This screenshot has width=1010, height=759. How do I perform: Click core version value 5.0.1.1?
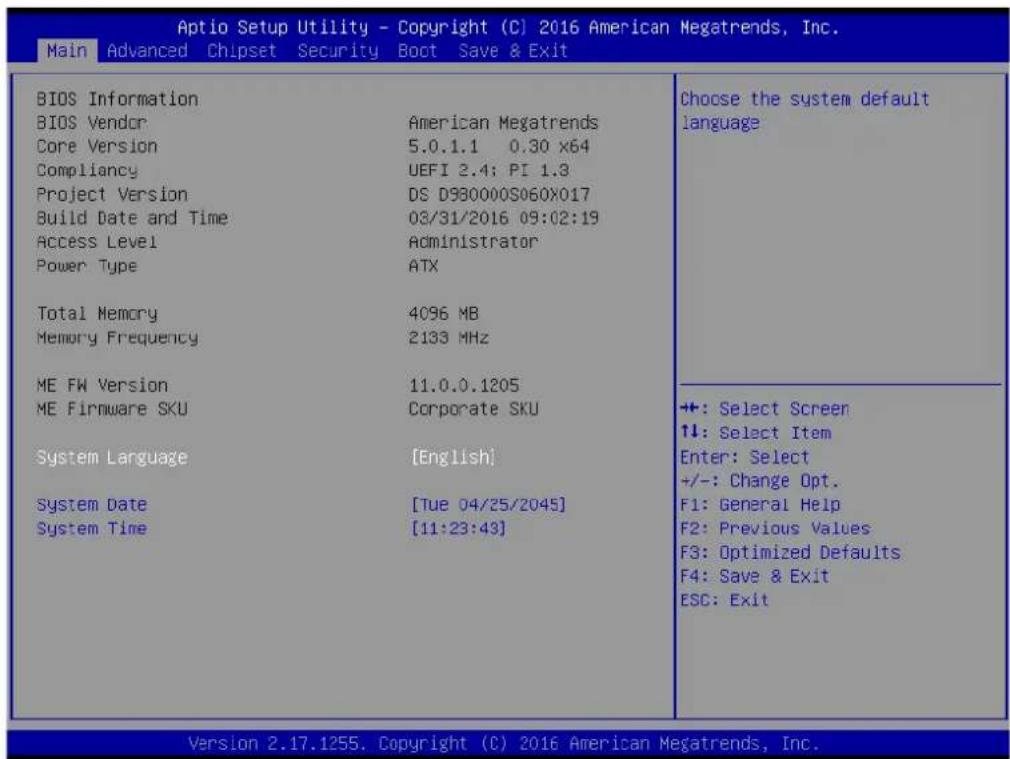[499, 146]
